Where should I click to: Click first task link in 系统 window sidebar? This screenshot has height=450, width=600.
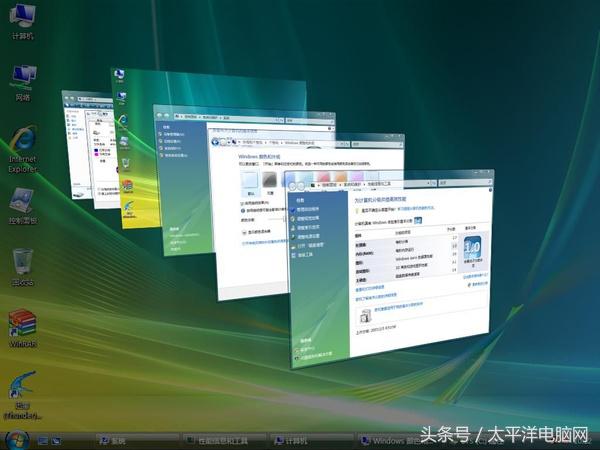point(172,134)
